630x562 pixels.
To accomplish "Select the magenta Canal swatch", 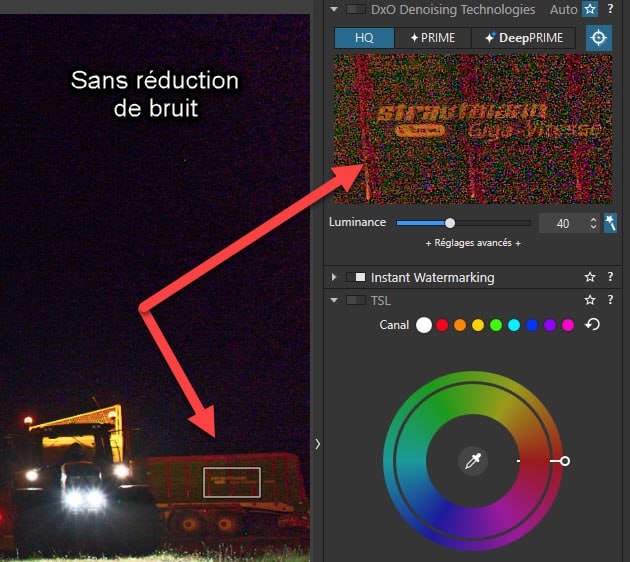I will (568, 325).
